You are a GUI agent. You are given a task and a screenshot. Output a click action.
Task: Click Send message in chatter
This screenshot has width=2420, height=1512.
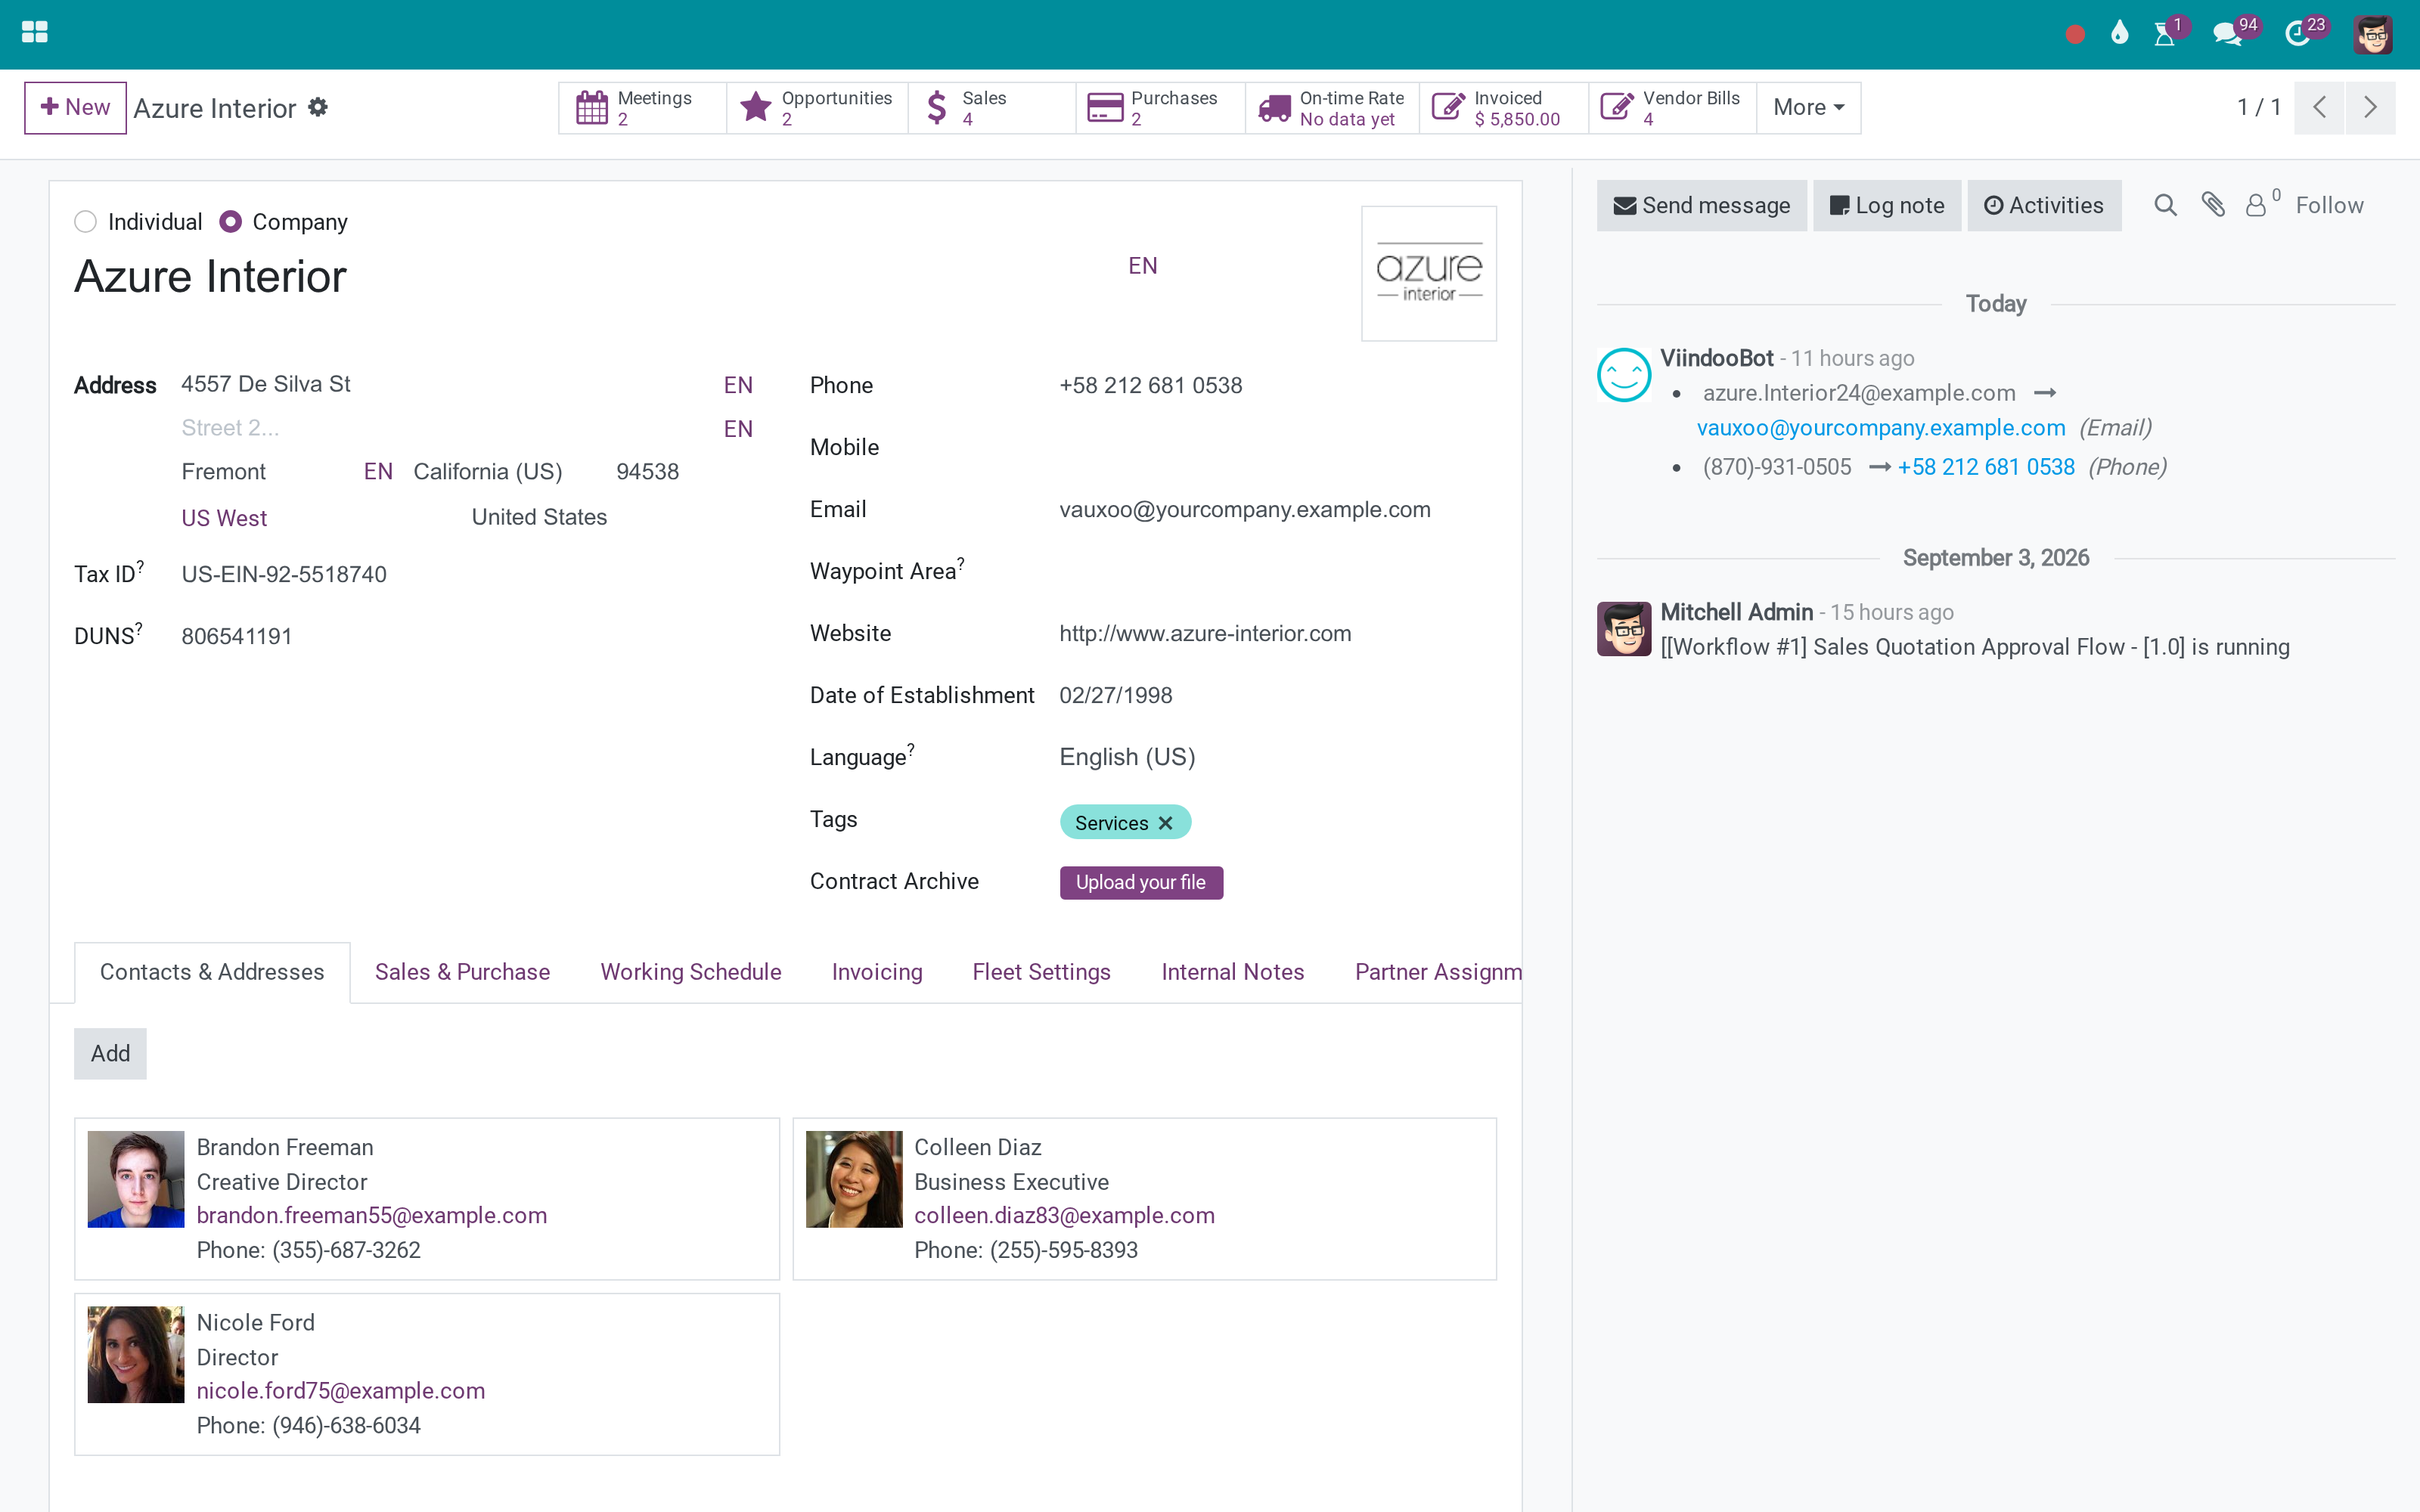[1701, 205]
